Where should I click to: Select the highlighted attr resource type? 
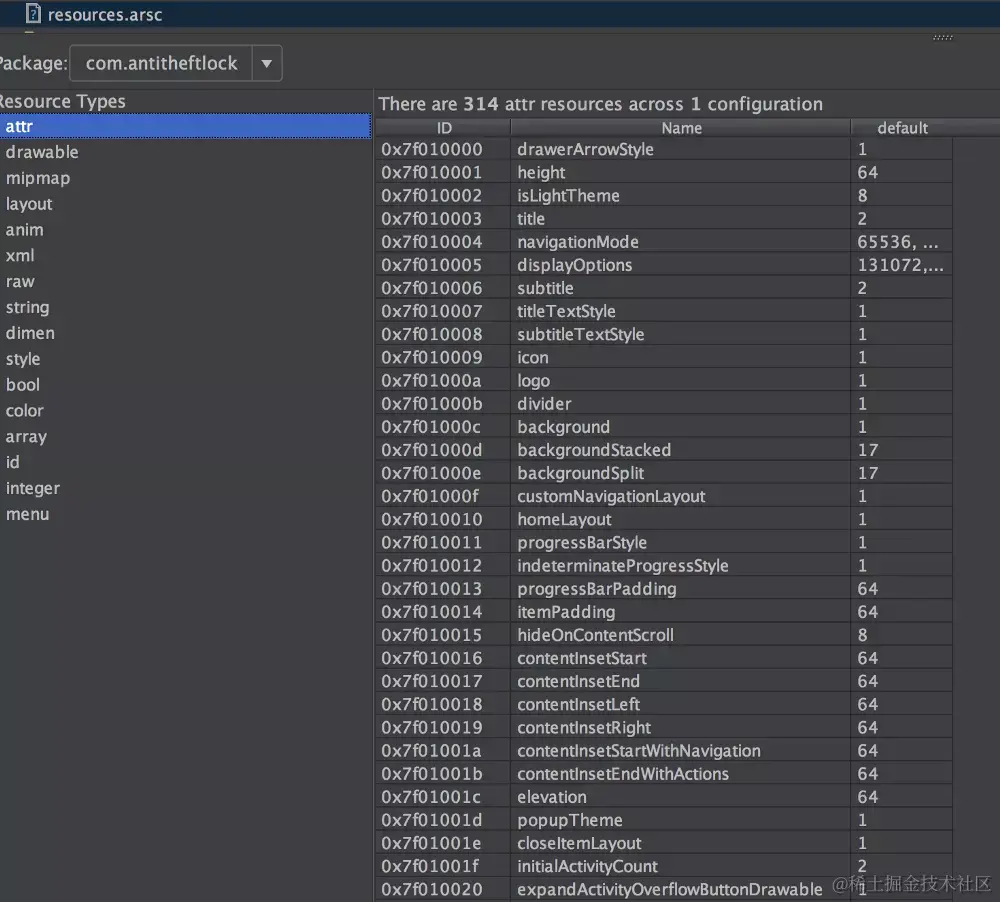(185, 126)
